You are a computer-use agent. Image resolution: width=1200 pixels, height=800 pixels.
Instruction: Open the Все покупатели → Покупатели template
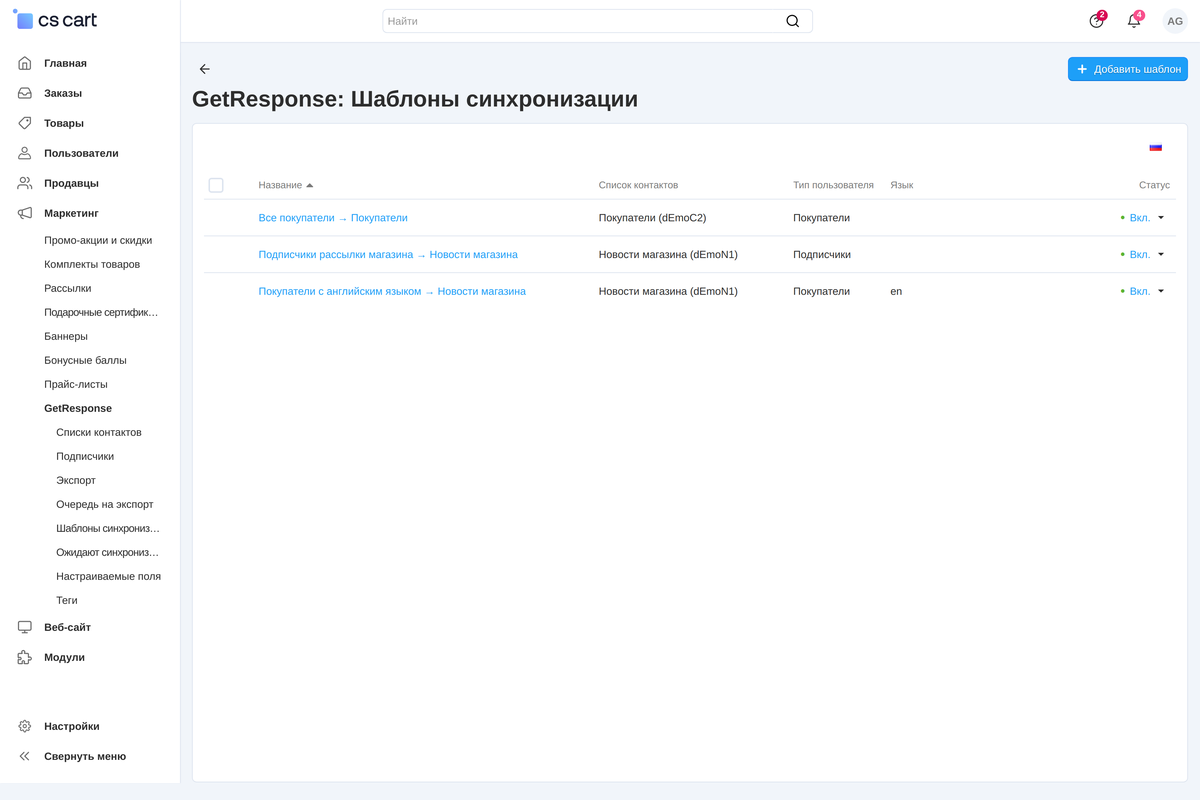tap(333, 218)
